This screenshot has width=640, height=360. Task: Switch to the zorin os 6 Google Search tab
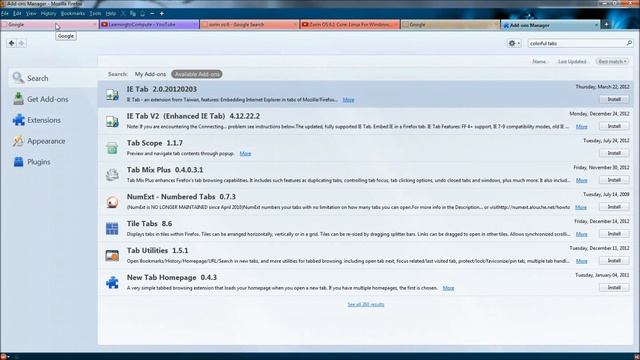249,24
